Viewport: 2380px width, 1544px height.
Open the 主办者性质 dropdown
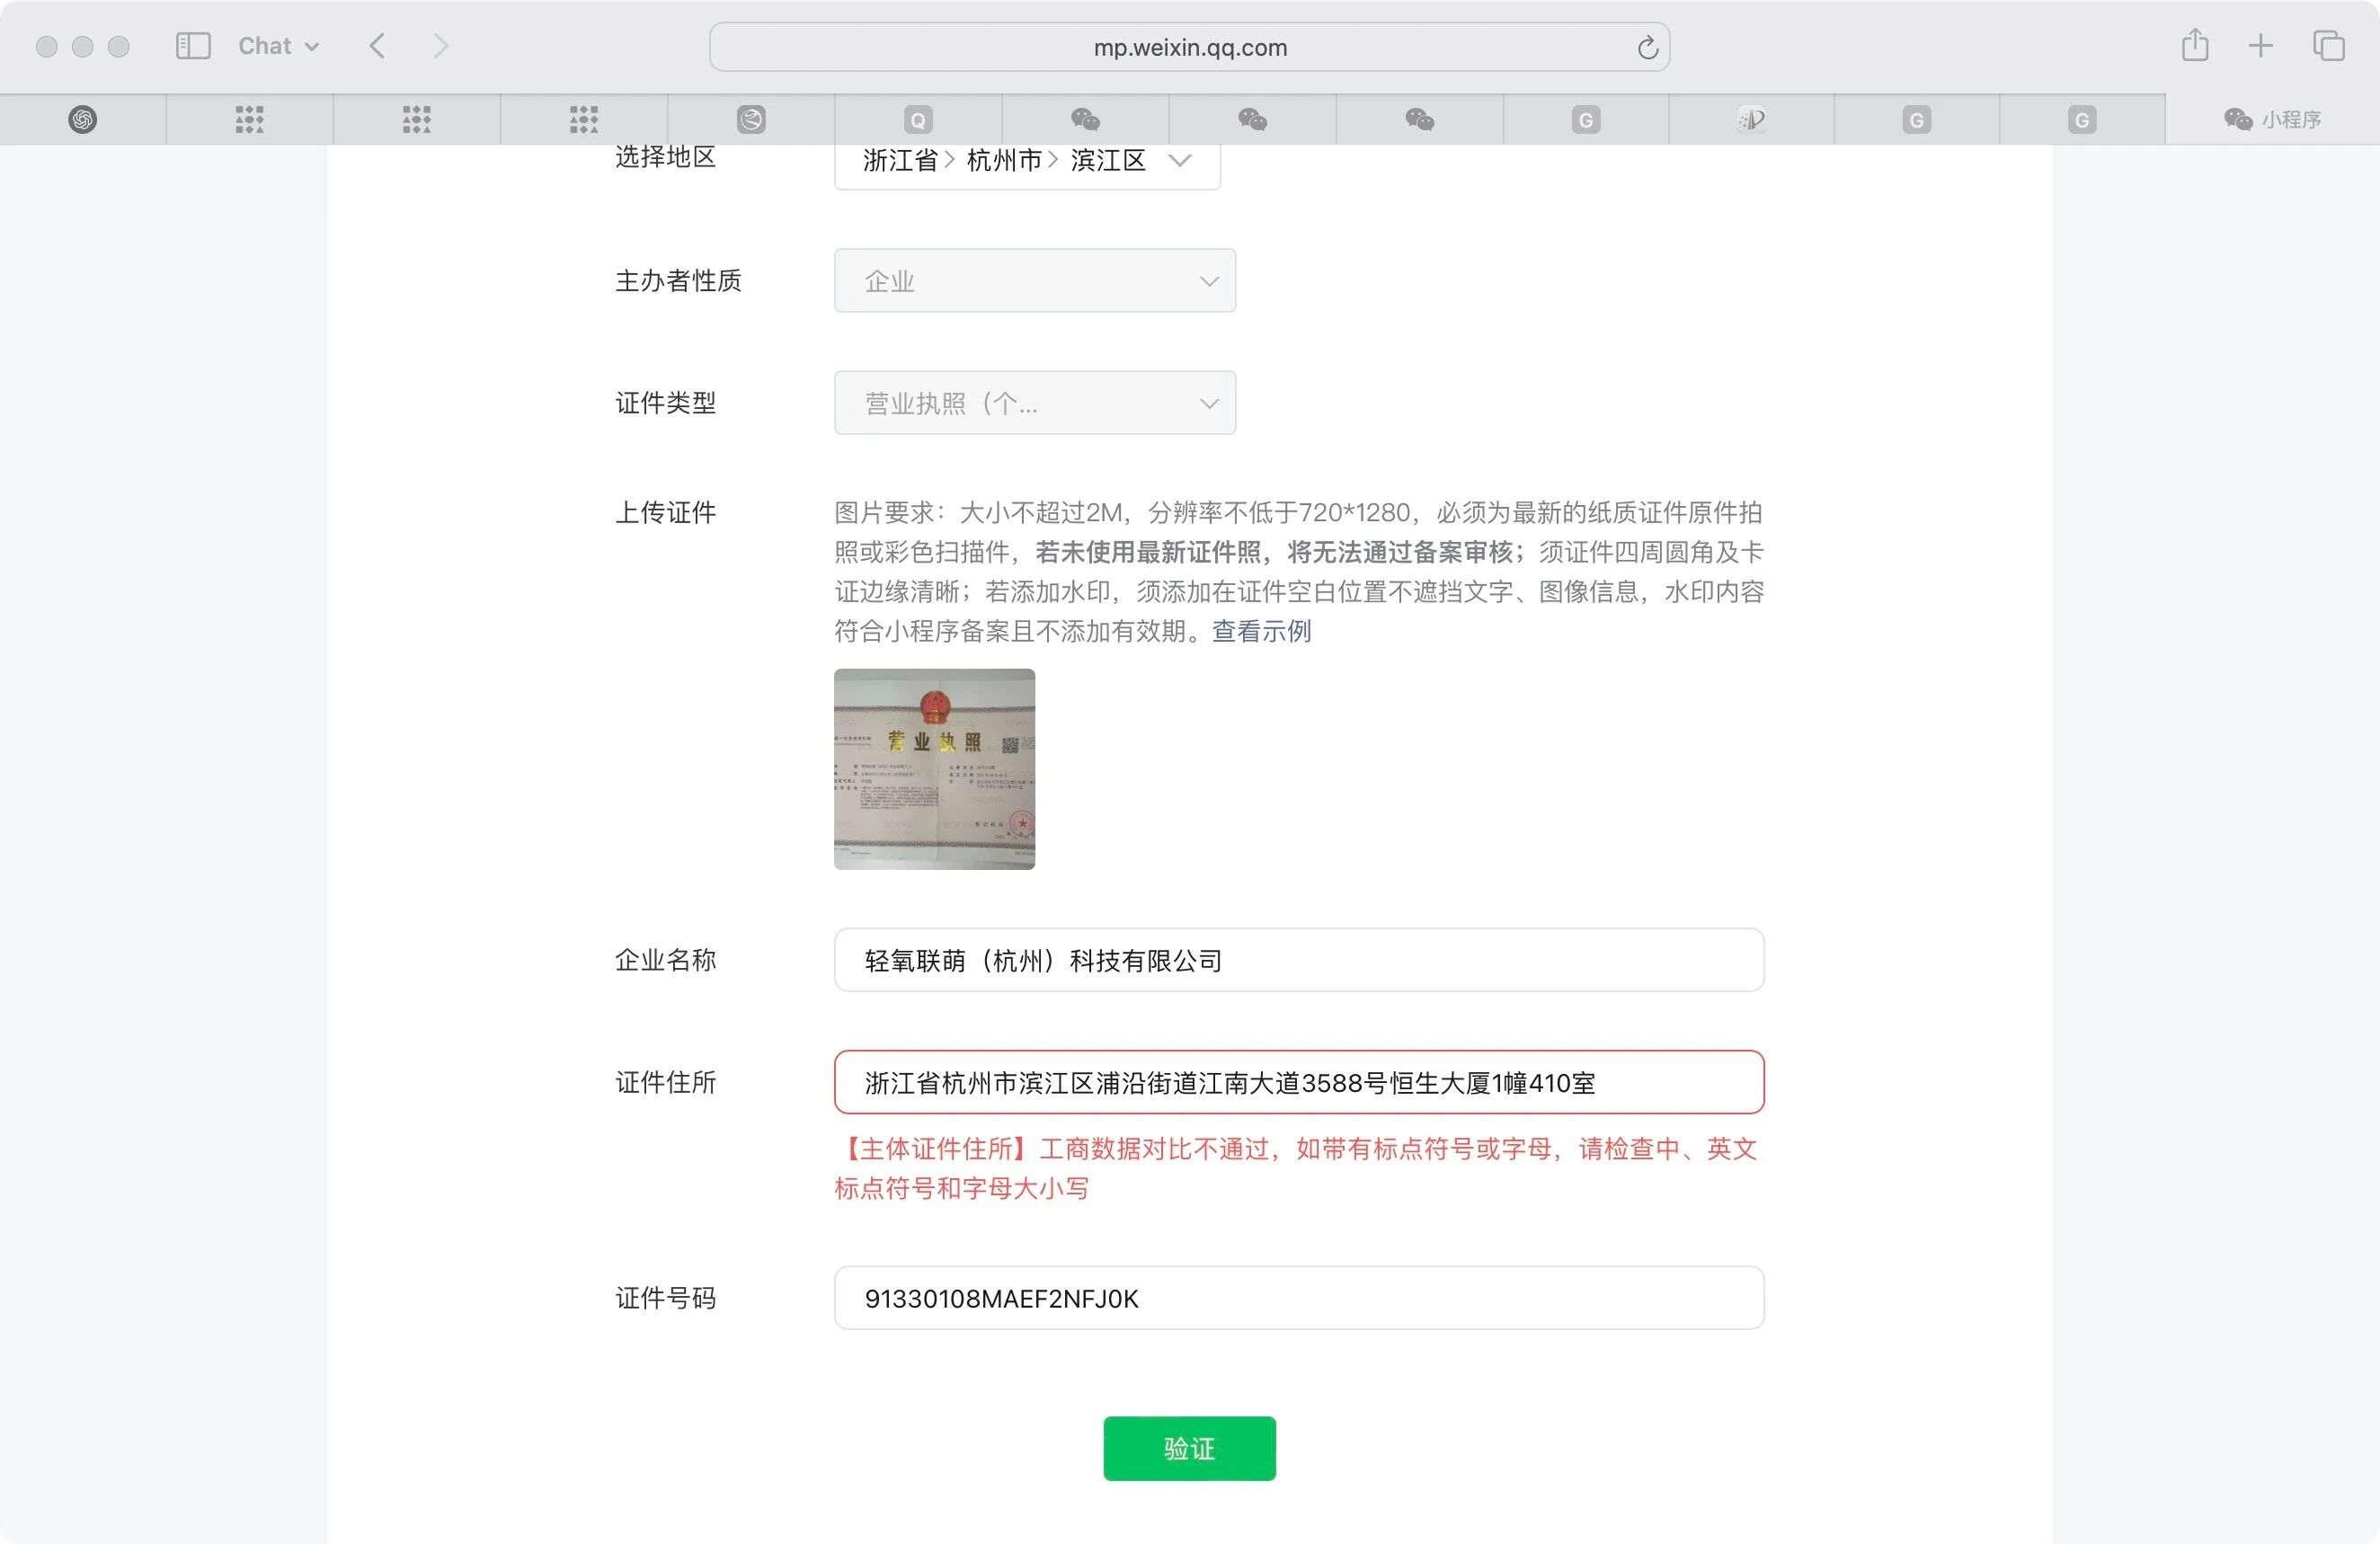click(x=1034, y=281)
